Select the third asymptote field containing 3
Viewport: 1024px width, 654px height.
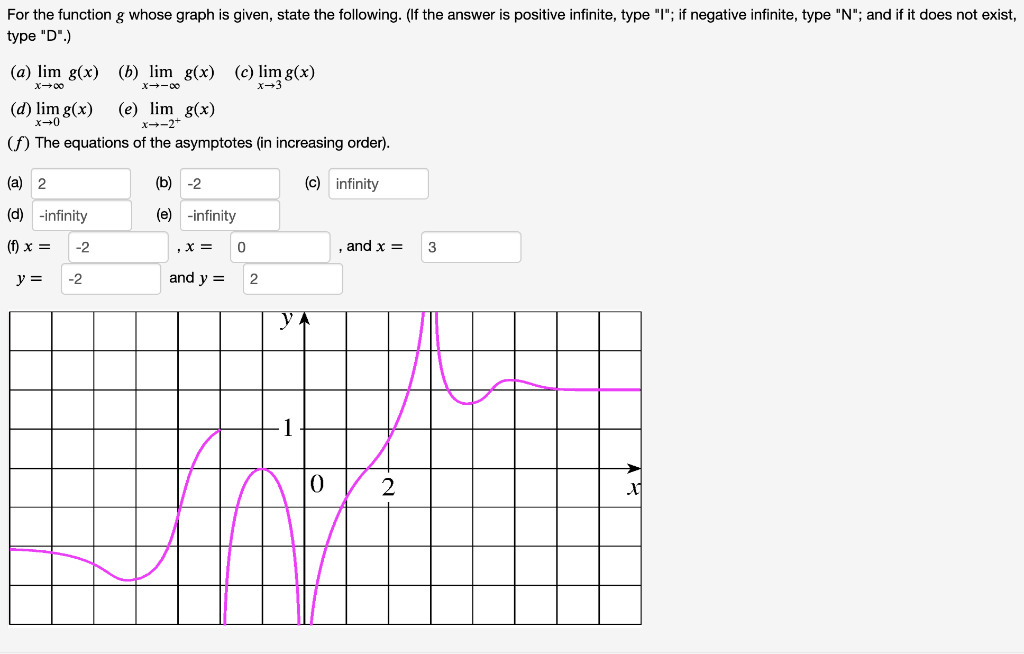(x=470, y=246)
